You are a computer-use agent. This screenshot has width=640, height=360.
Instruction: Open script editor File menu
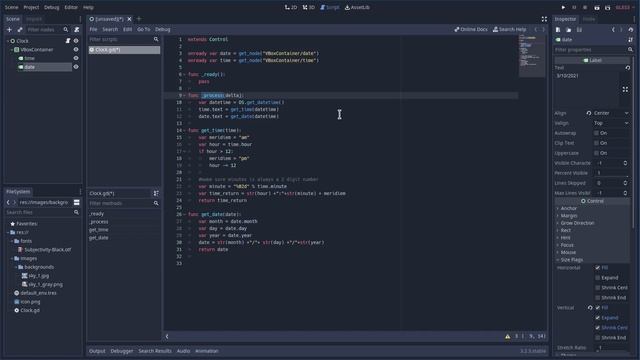point(93,29)
